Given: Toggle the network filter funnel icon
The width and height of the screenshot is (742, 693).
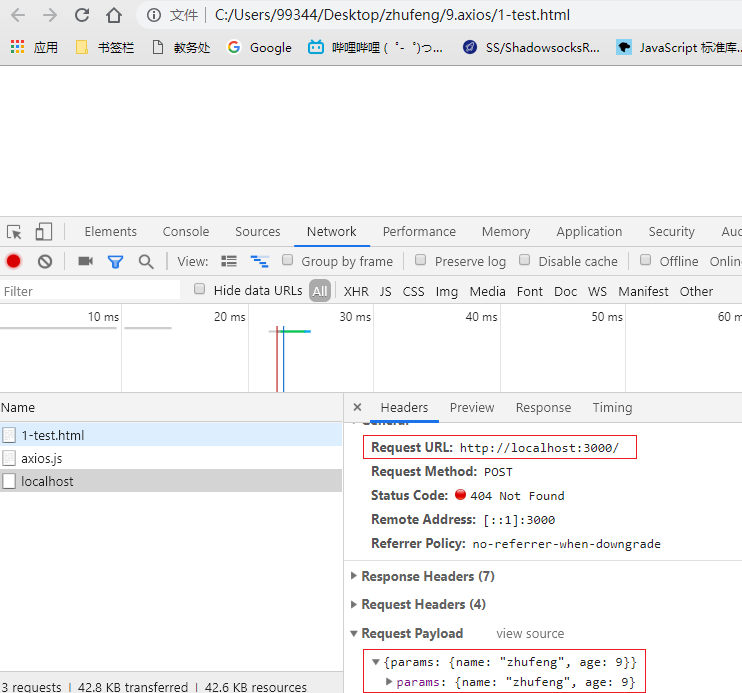Looking at the screenshot, I should click(115, 261).
